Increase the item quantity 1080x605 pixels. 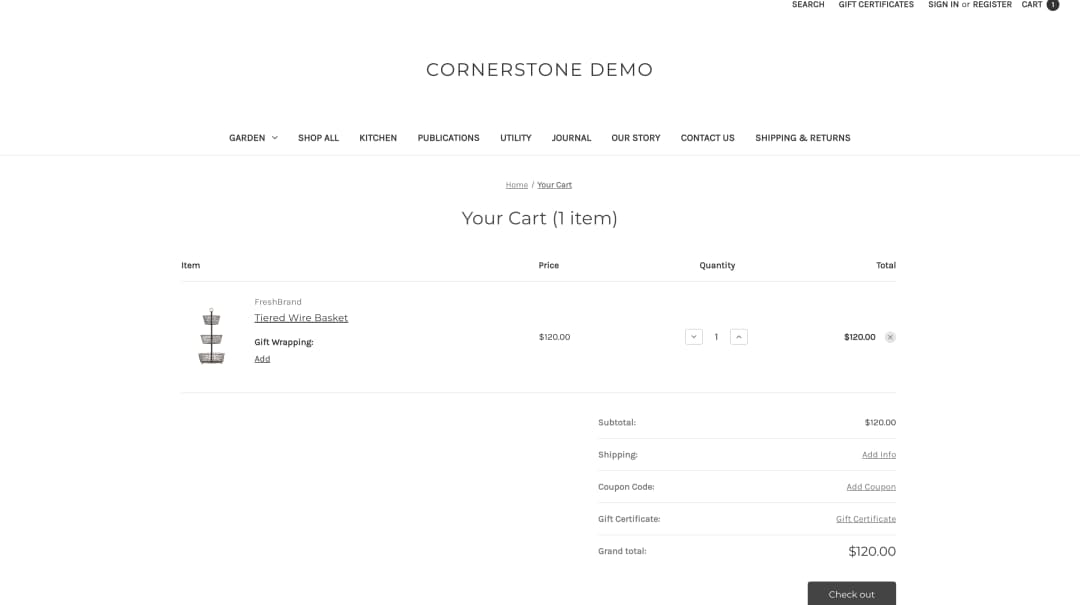pyautogui.click(x=738, y=337)
